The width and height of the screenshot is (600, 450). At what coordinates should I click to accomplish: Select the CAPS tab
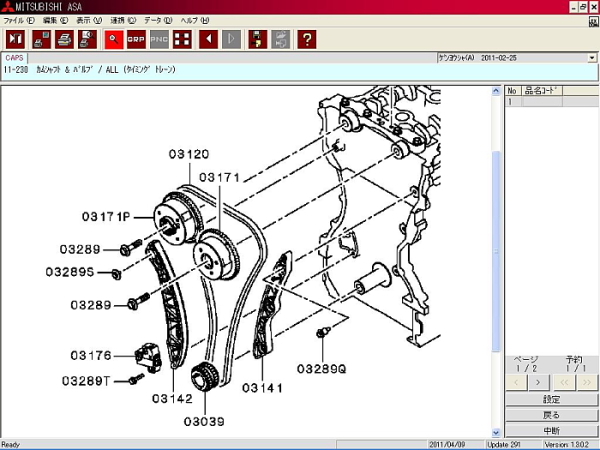point(15,58)
